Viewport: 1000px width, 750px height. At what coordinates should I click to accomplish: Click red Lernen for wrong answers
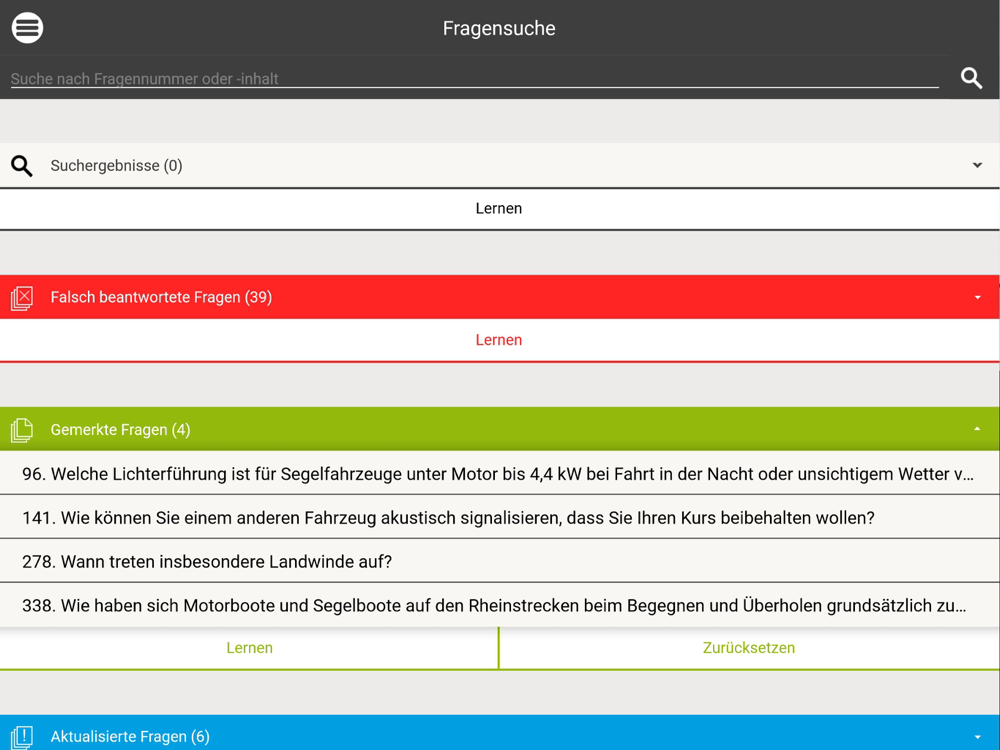[x=499, y=340]
